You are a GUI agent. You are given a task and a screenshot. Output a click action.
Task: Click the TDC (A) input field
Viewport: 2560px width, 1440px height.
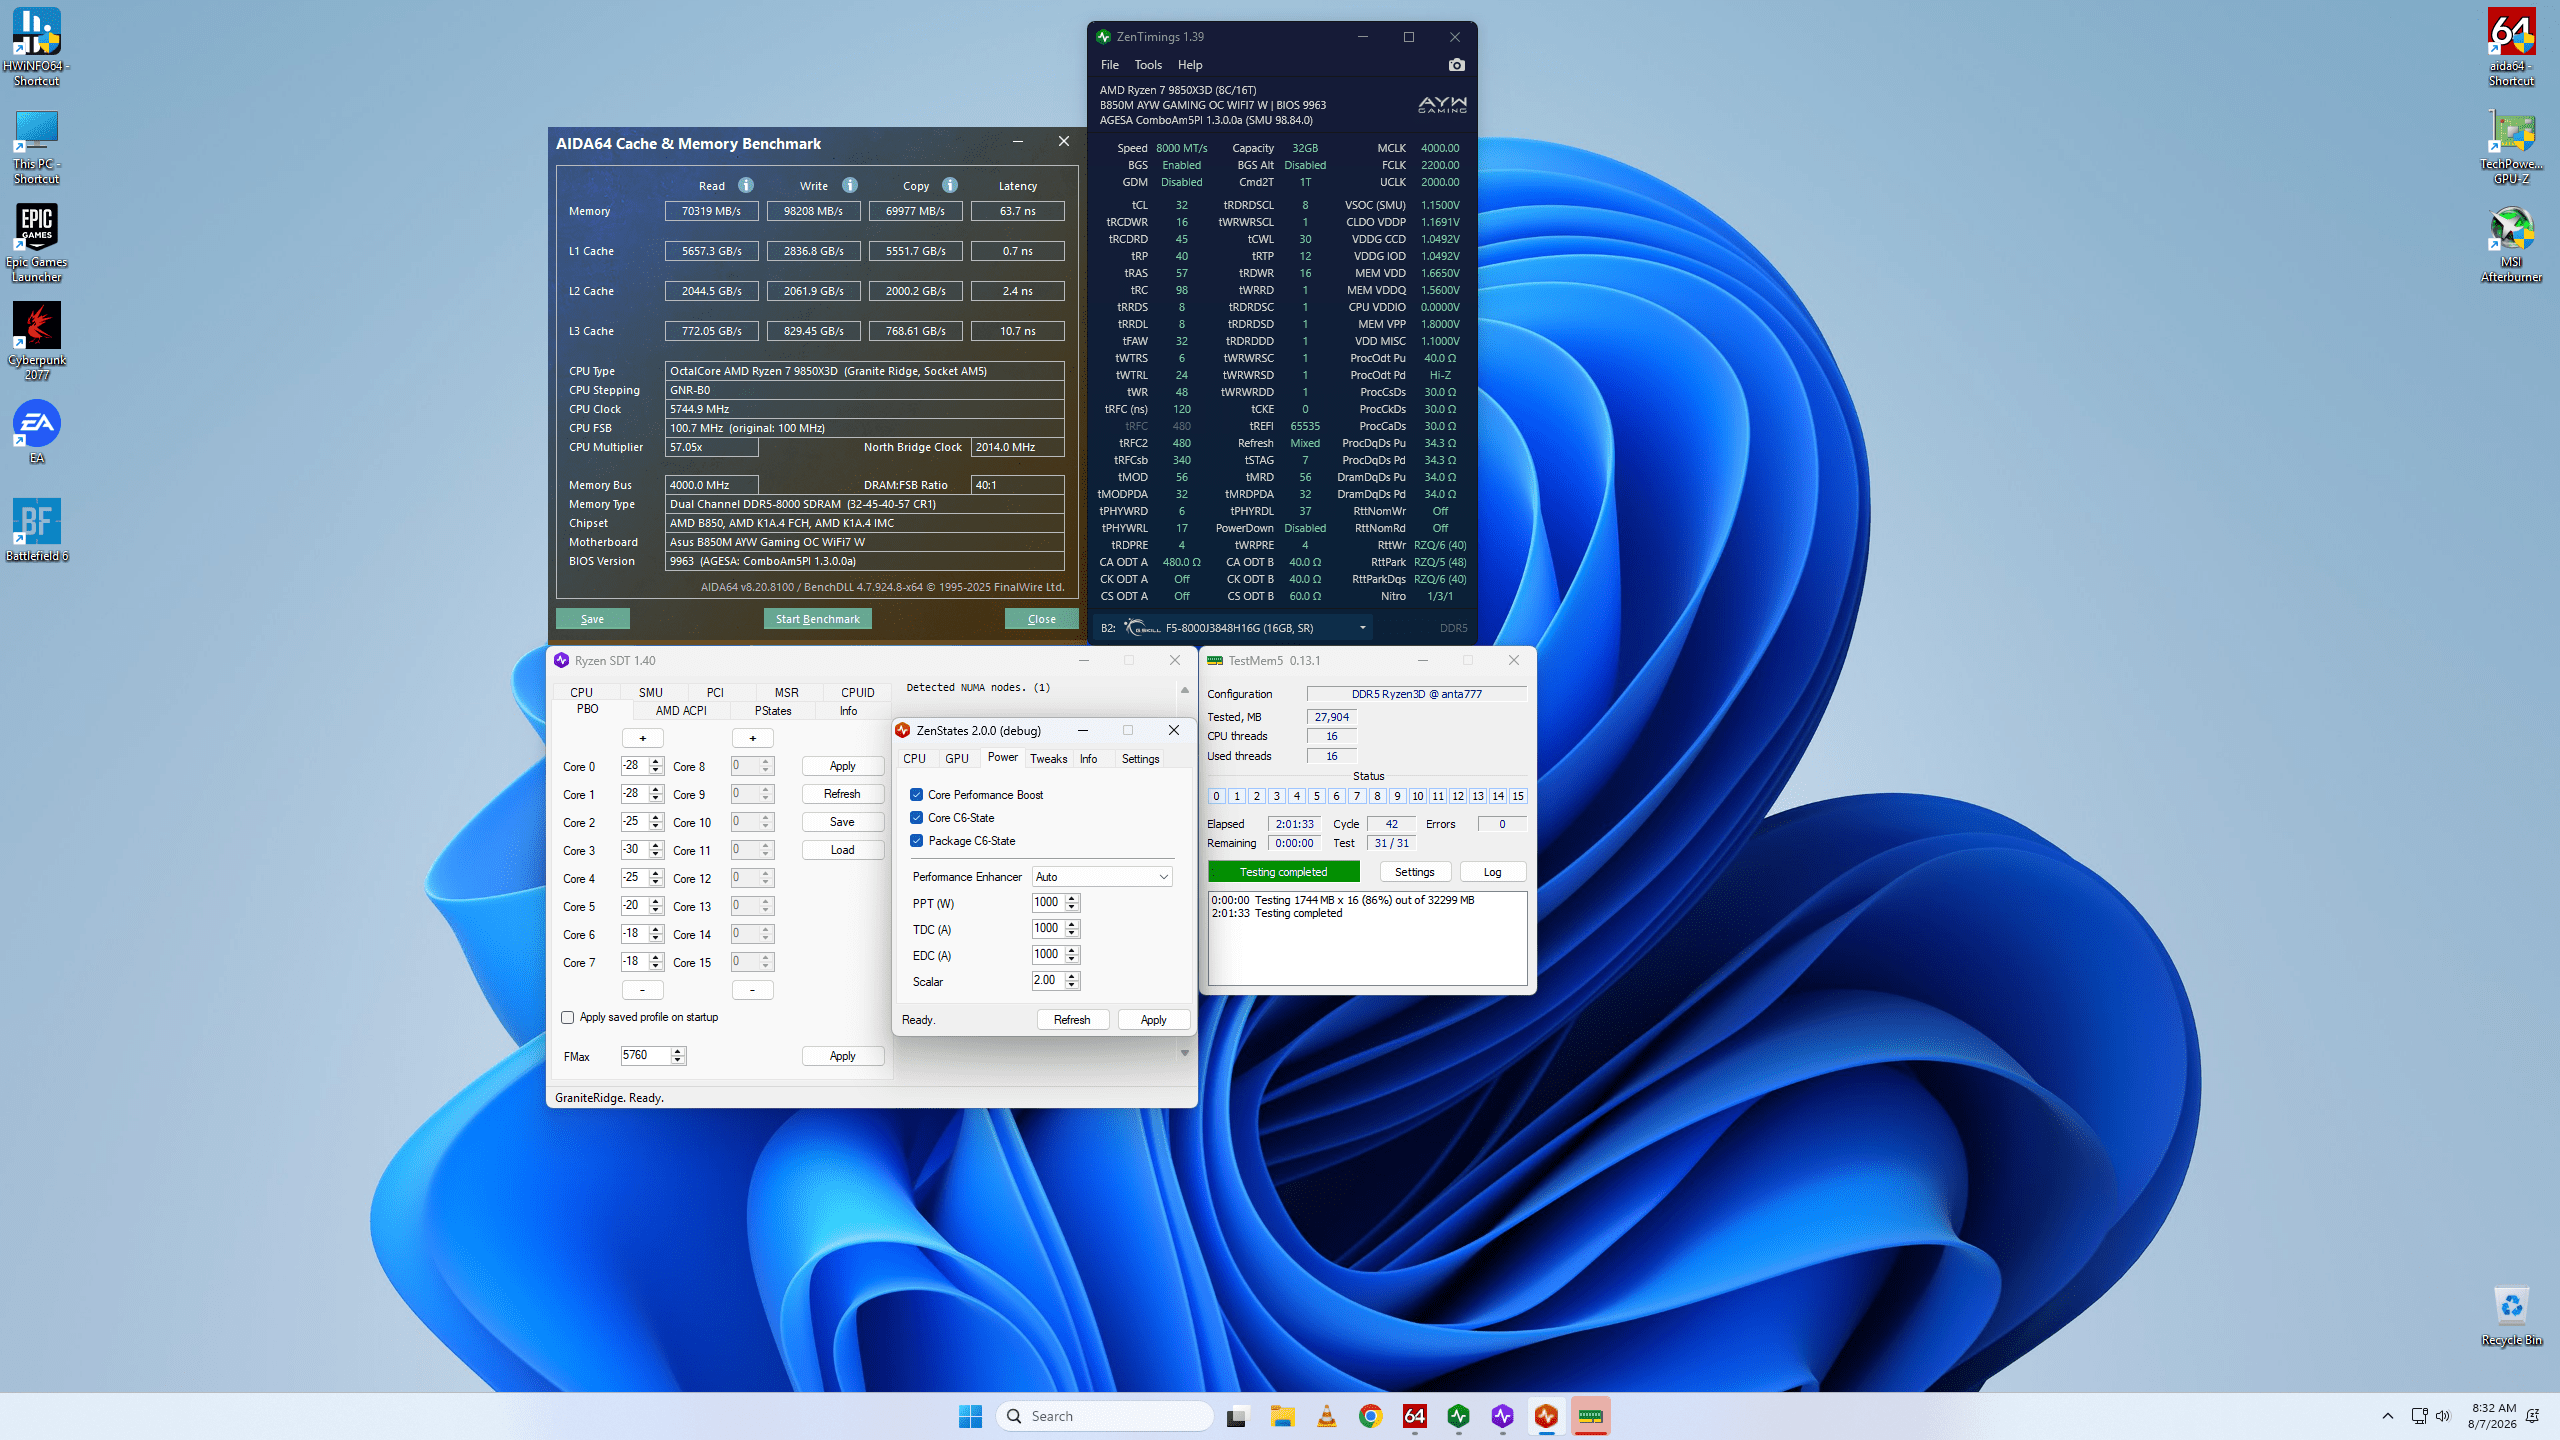1048,929
